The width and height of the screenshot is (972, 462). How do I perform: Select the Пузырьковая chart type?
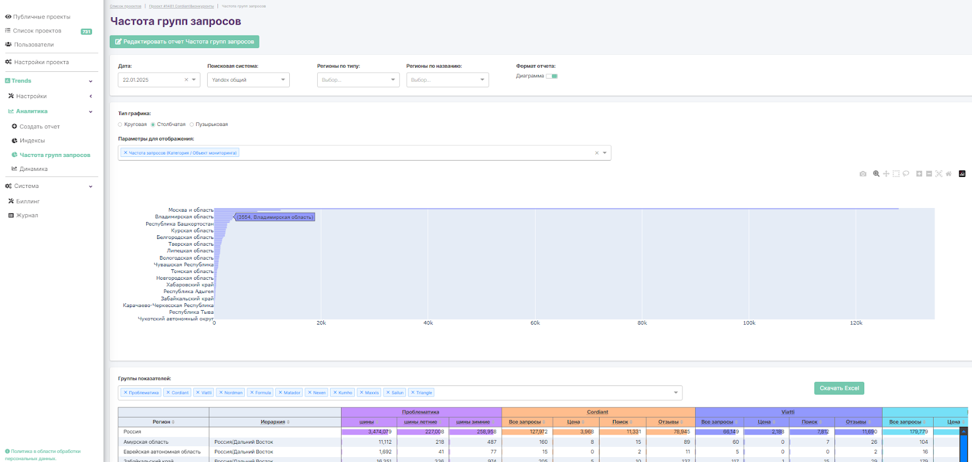click(x=192, y=124)
